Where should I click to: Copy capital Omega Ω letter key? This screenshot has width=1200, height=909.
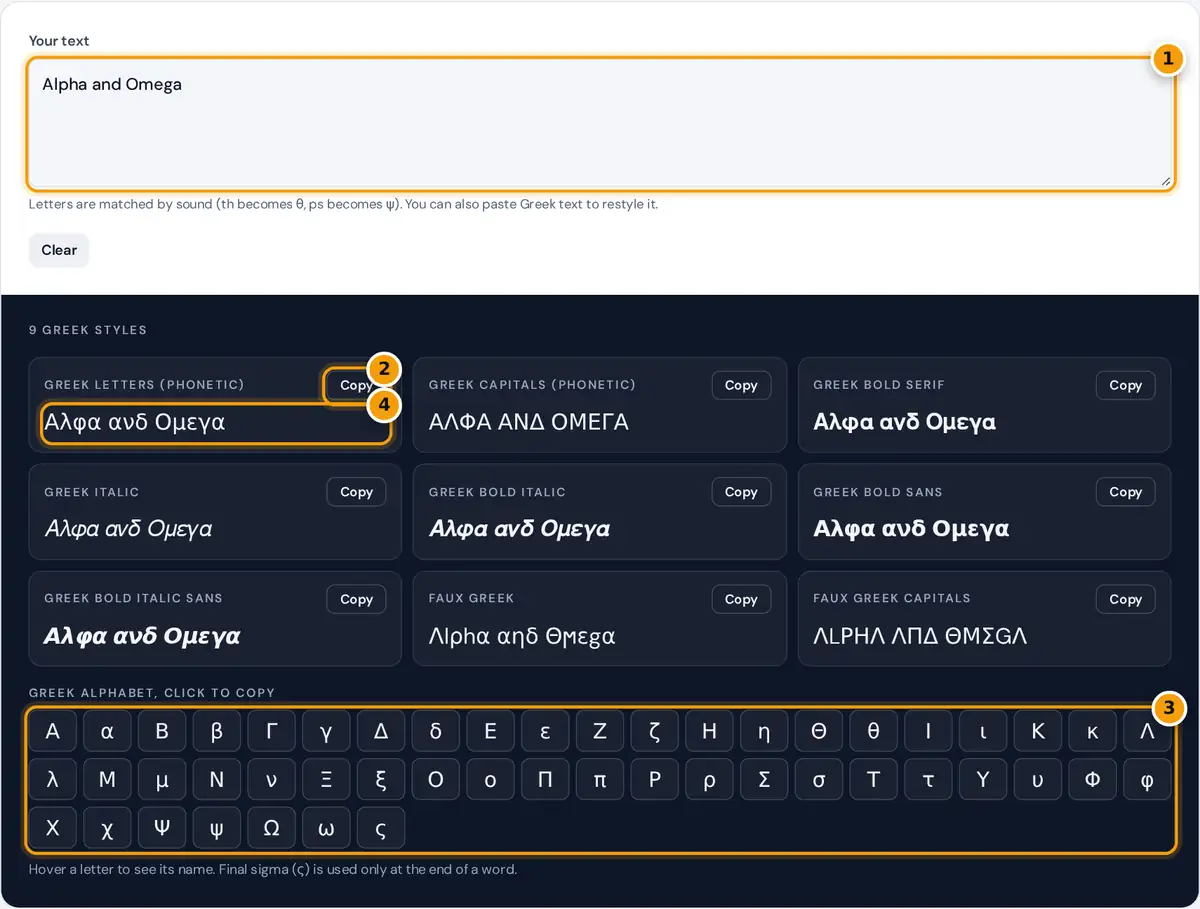pyautogui.click(x=271, y=828)
